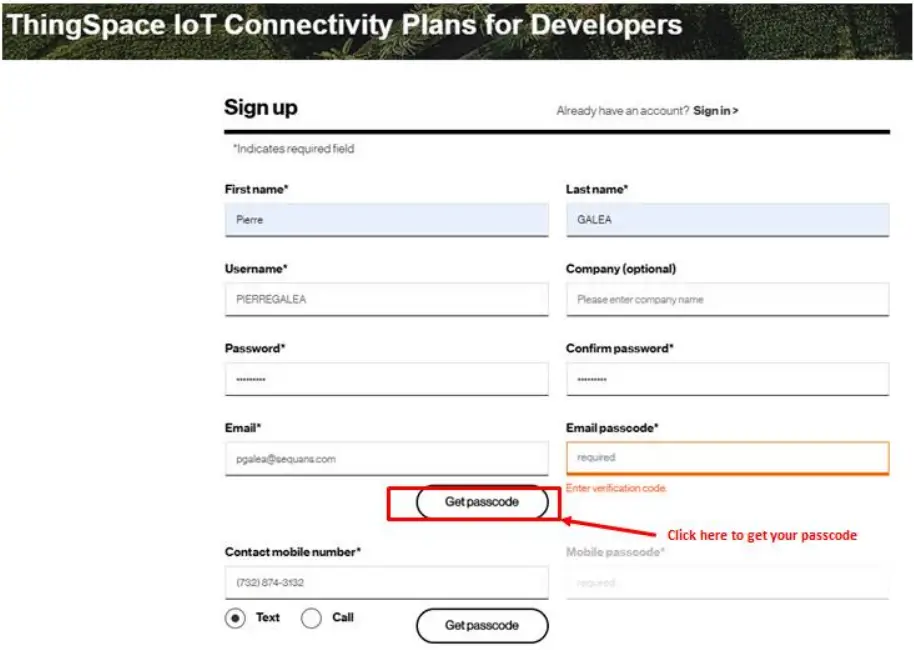Click the Email field showing pgalea@sequans.com
Screen dimensions: 914x650
[x=385, y=458]
